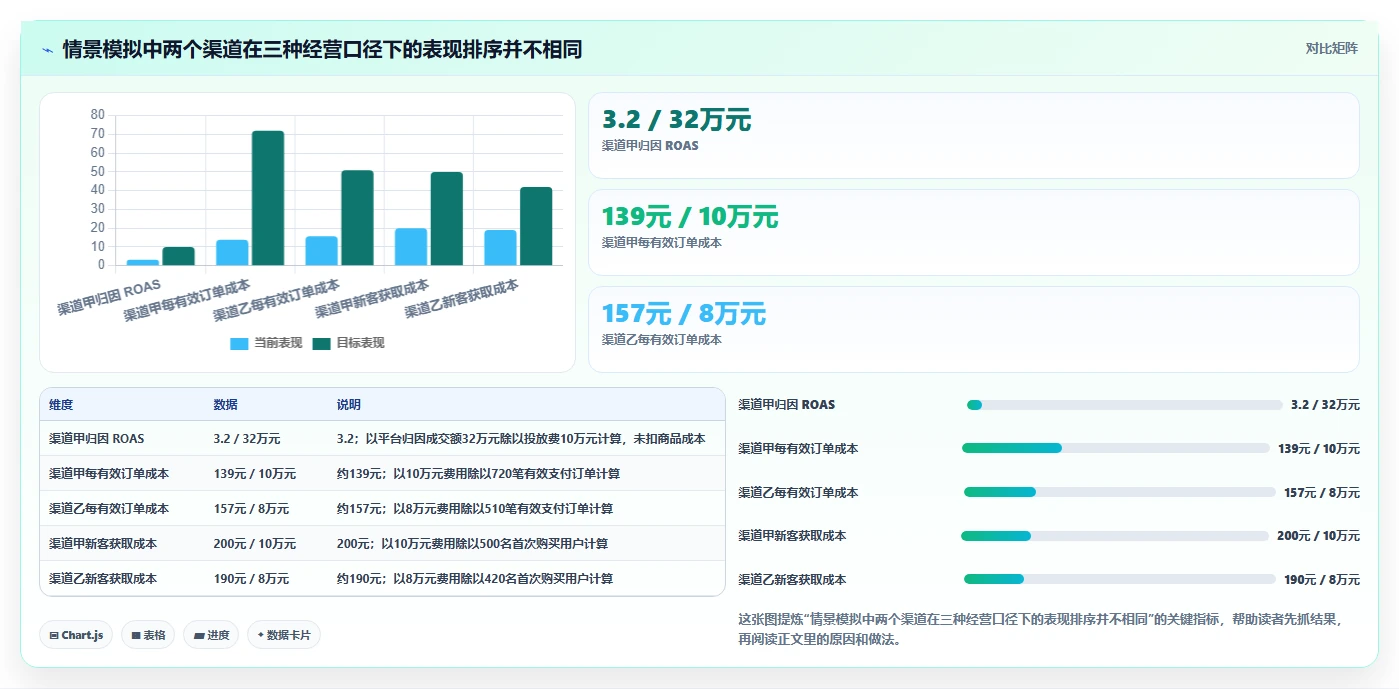Click table cell 渠道乙每有效订单成本
The image size is (1399, 689).
pyautogui.click(x=109, y=508)
